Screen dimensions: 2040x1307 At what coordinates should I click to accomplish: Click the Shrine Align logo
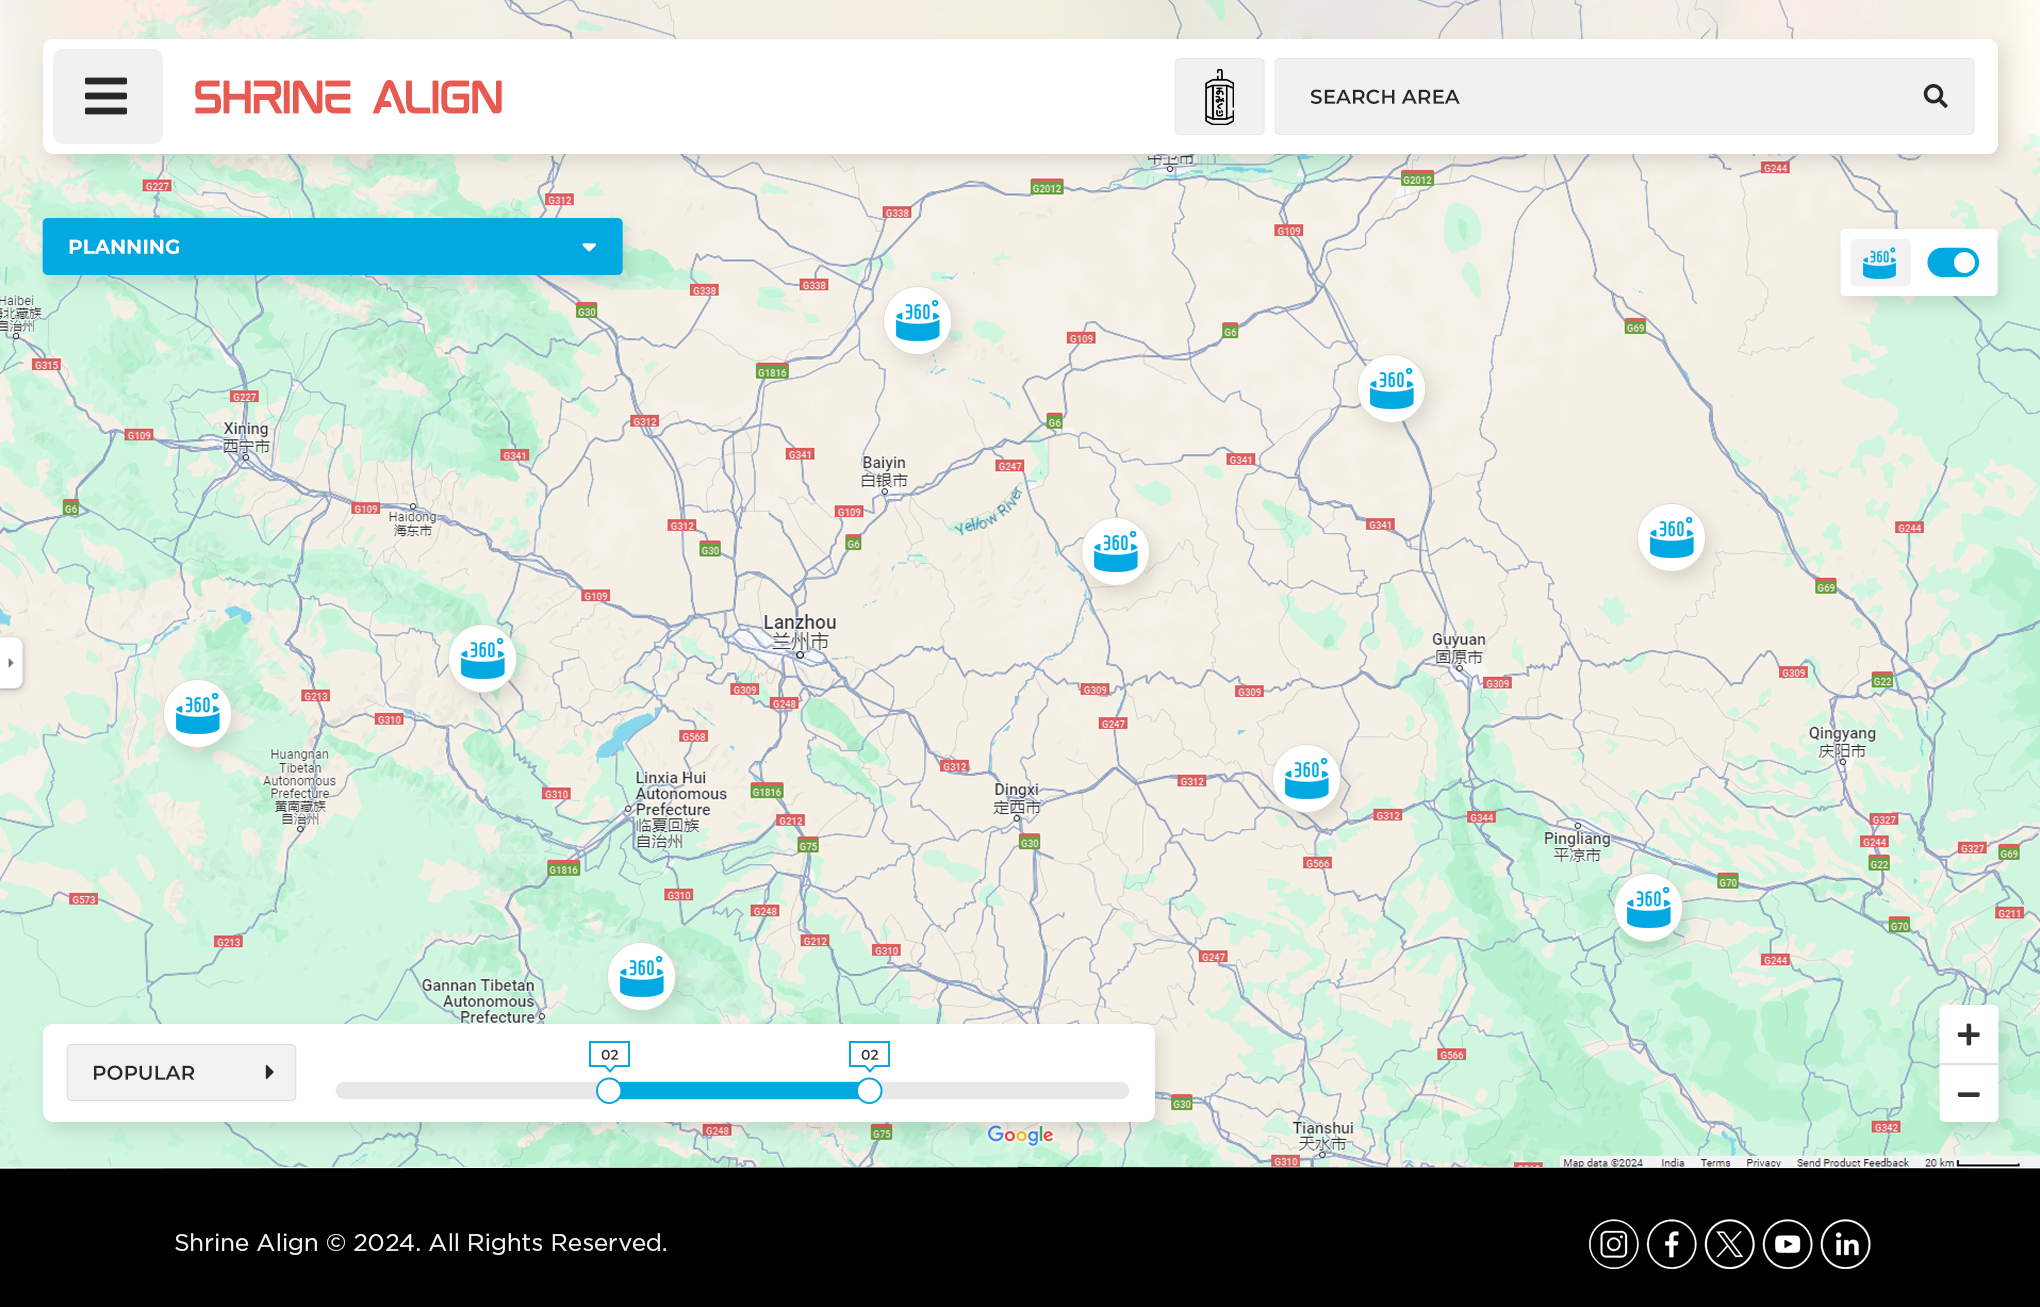348,97
